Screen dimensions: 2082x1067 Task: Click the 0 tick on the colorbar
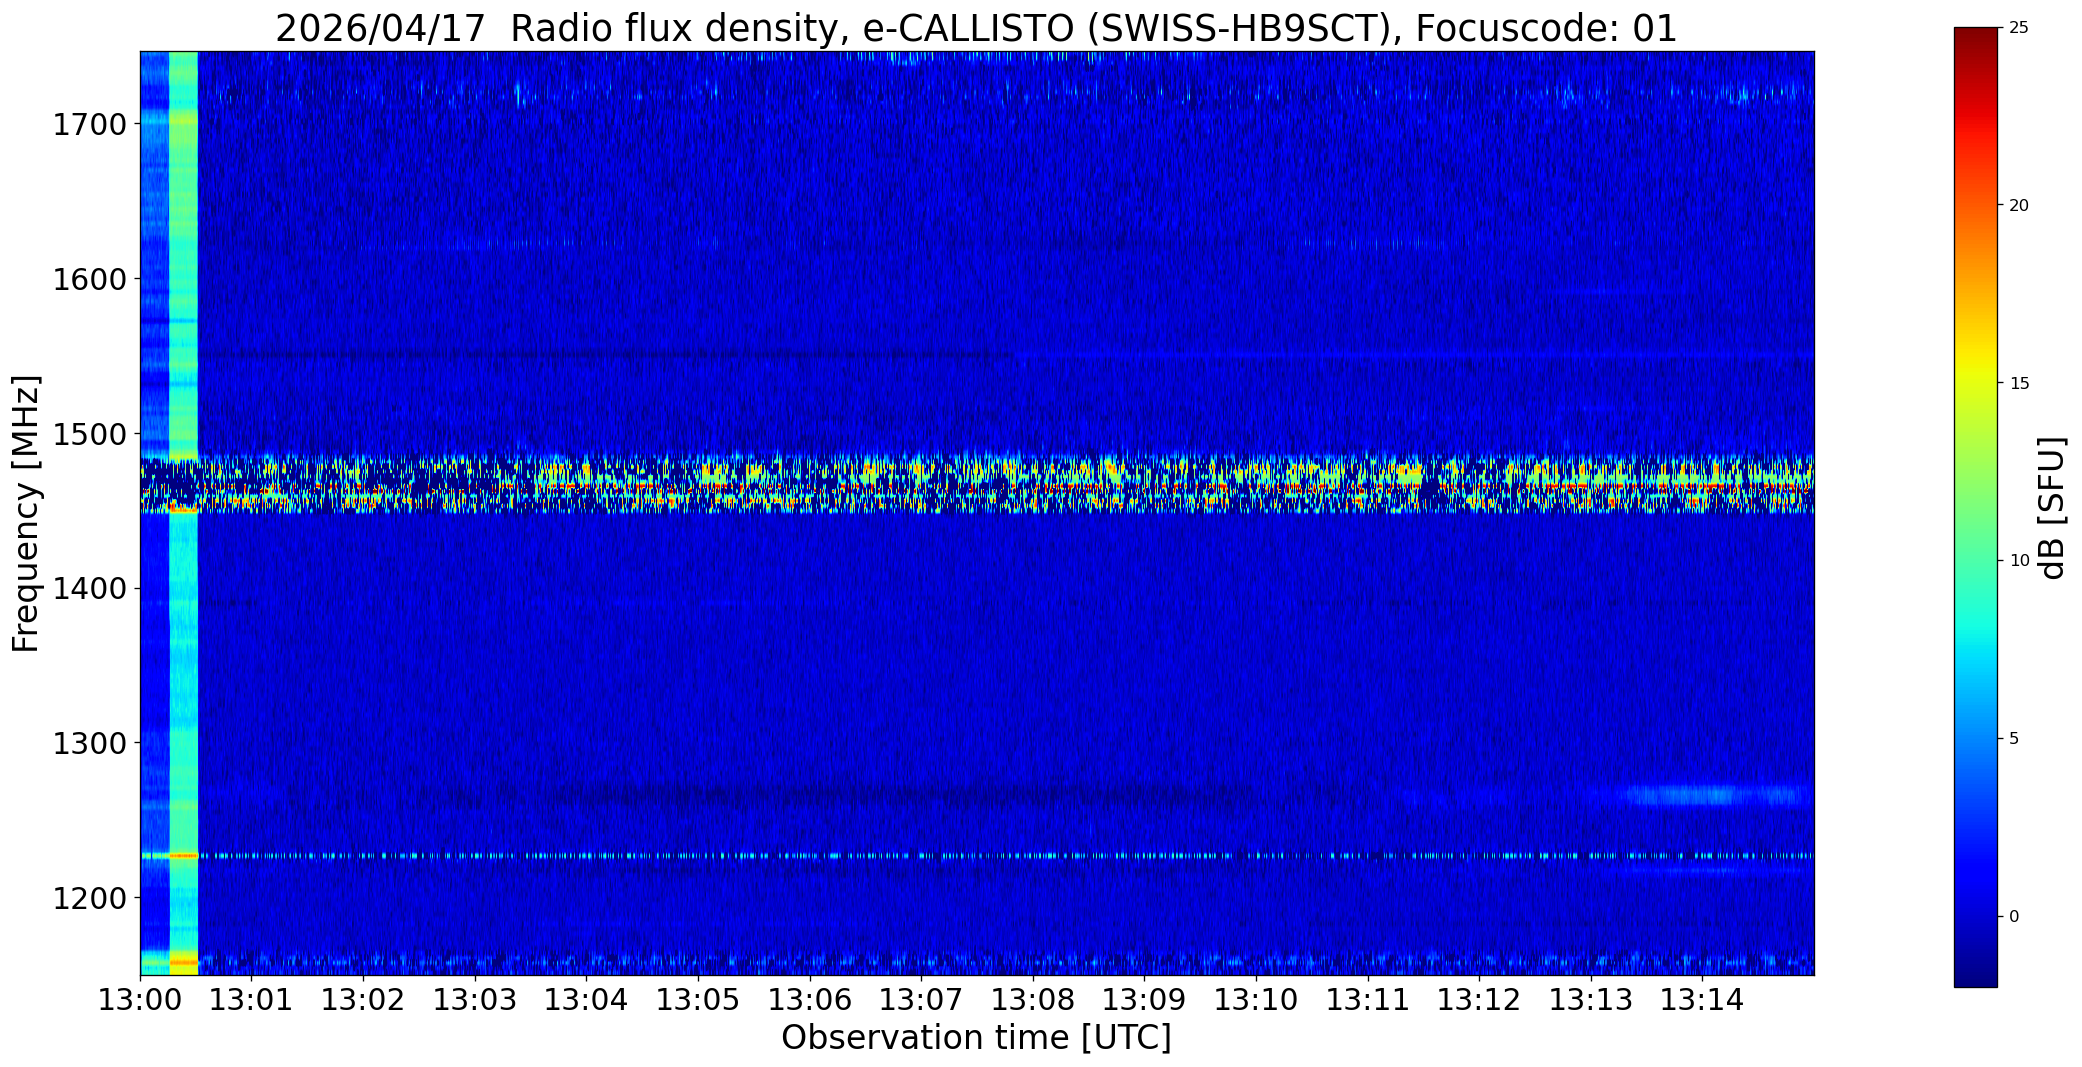coord(2014,916)
